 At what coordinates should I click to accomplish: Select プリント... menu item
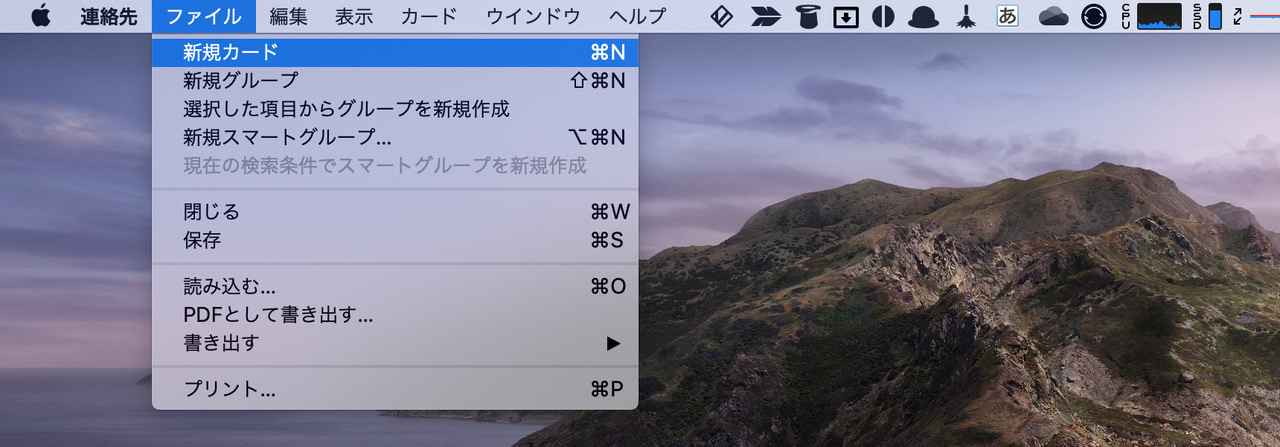pos(395,389)
